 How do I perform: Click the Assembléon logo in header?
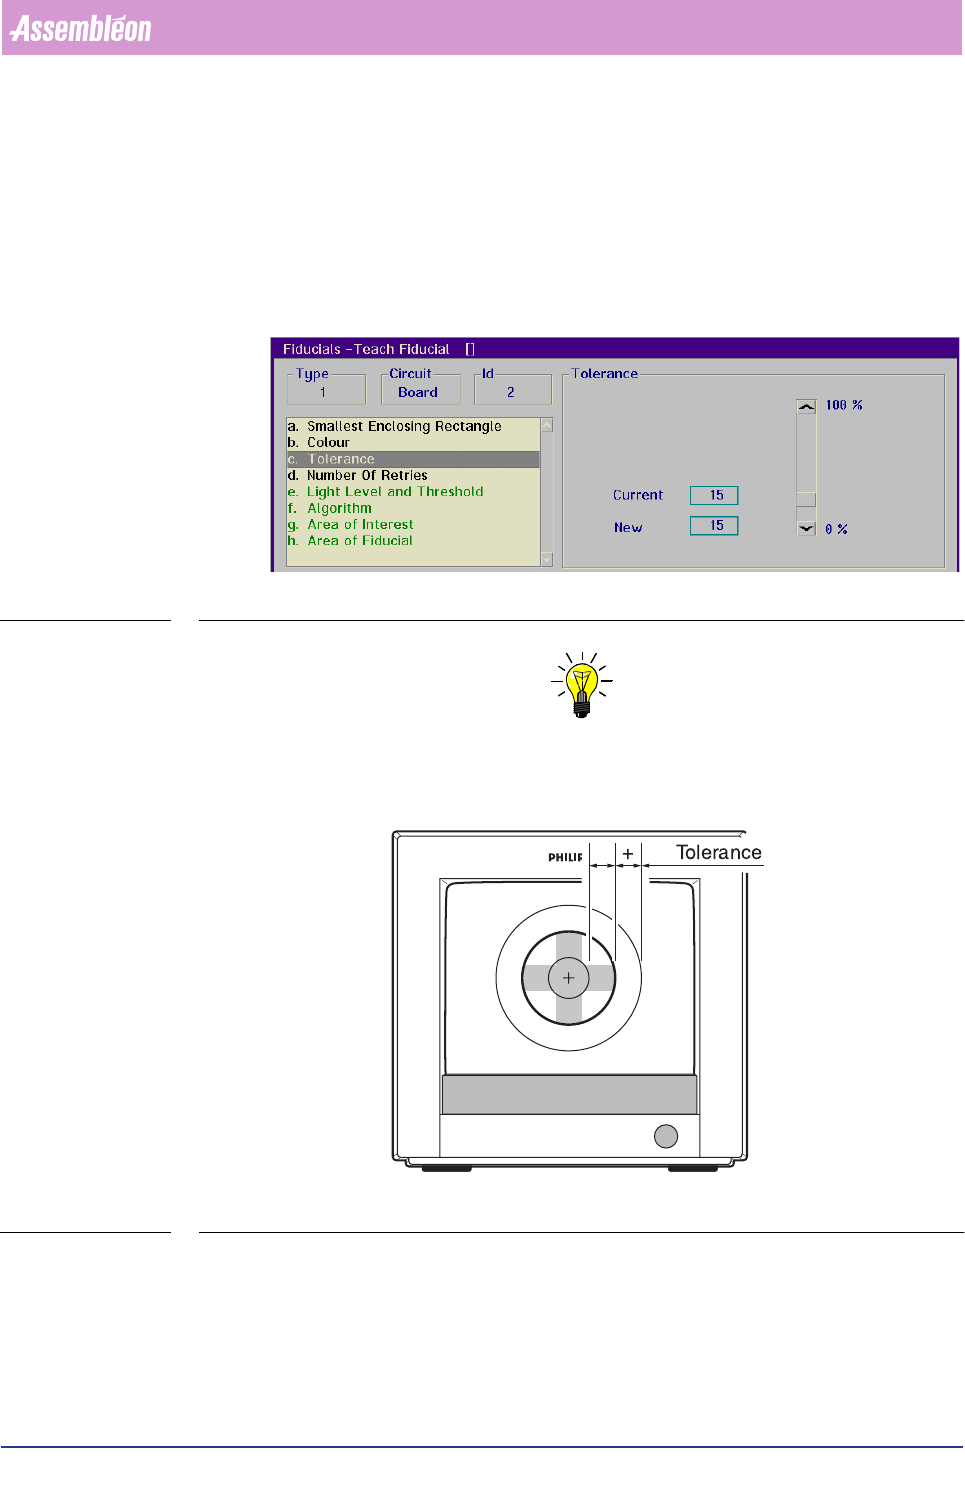point(81,28)
